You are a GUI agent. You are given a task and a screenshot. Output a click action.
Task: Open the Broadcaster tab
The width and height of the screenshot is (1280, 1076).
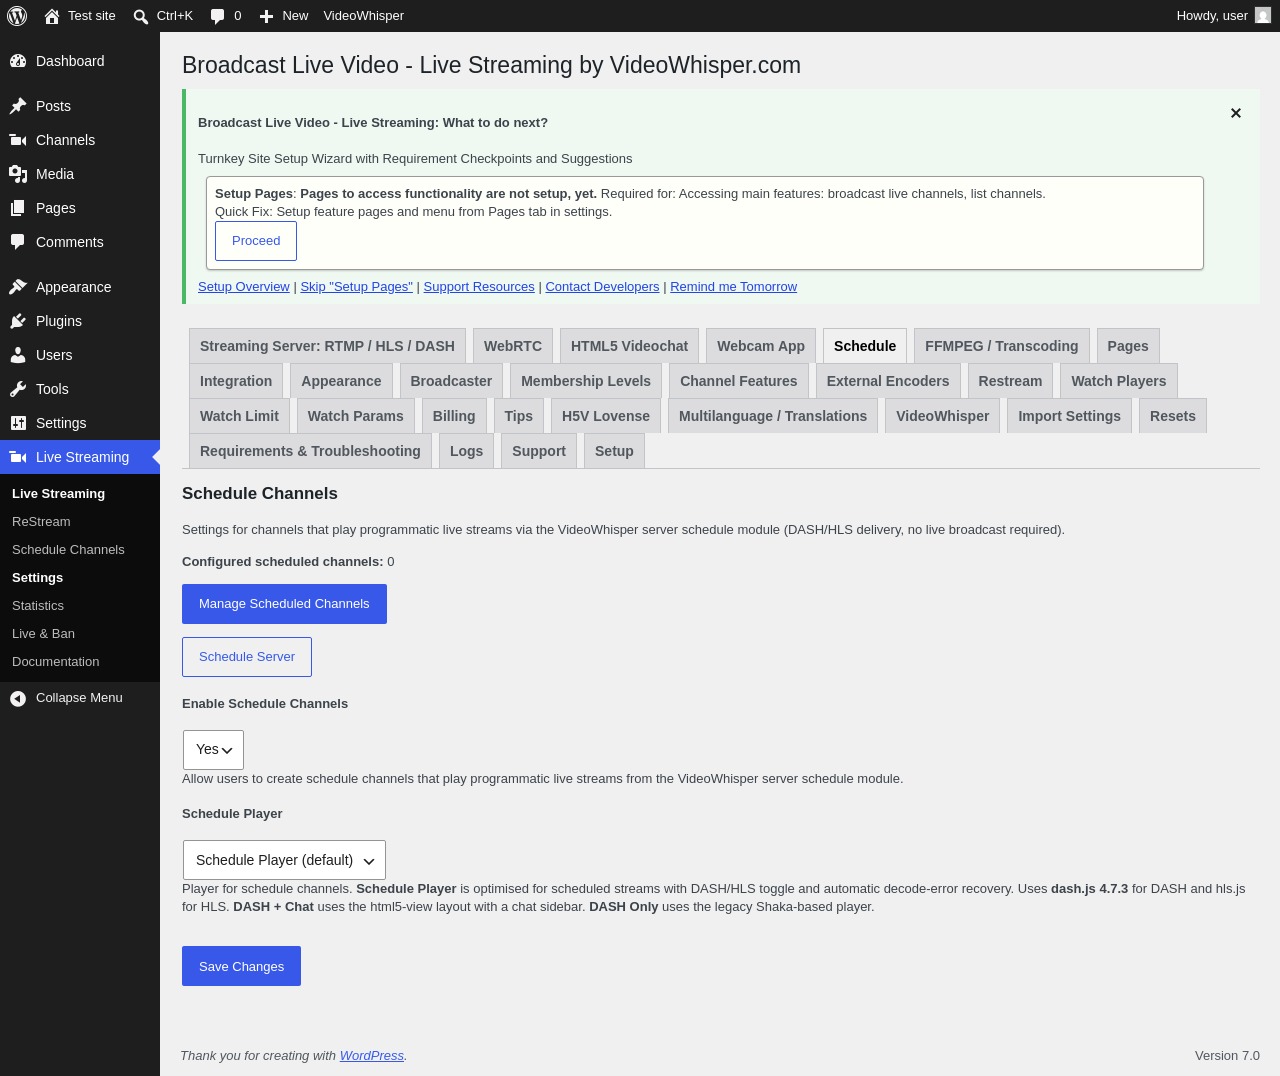point(451,381)
